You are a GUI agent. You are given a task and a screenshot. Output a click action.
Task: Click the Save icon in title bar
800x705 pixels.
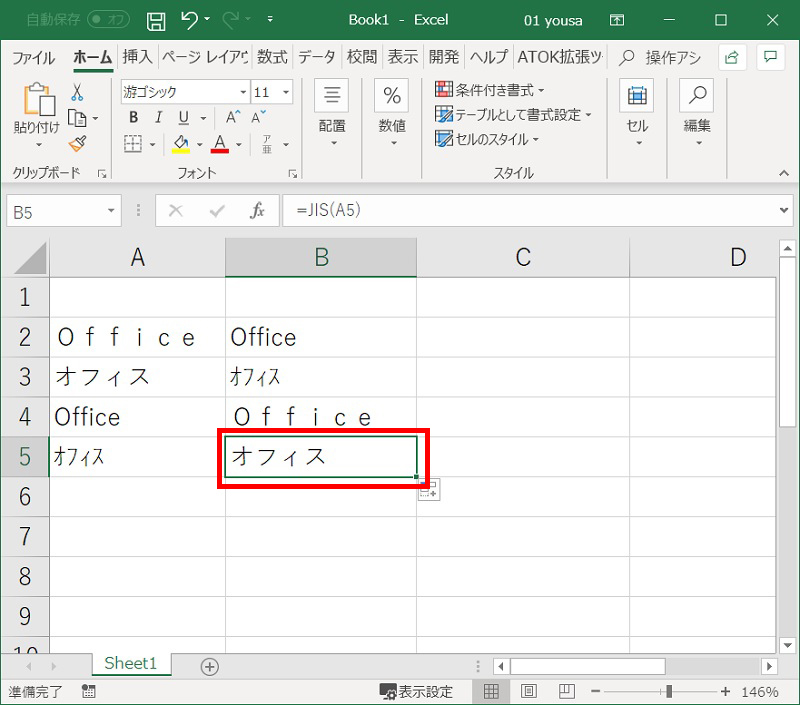coord(156,21)
